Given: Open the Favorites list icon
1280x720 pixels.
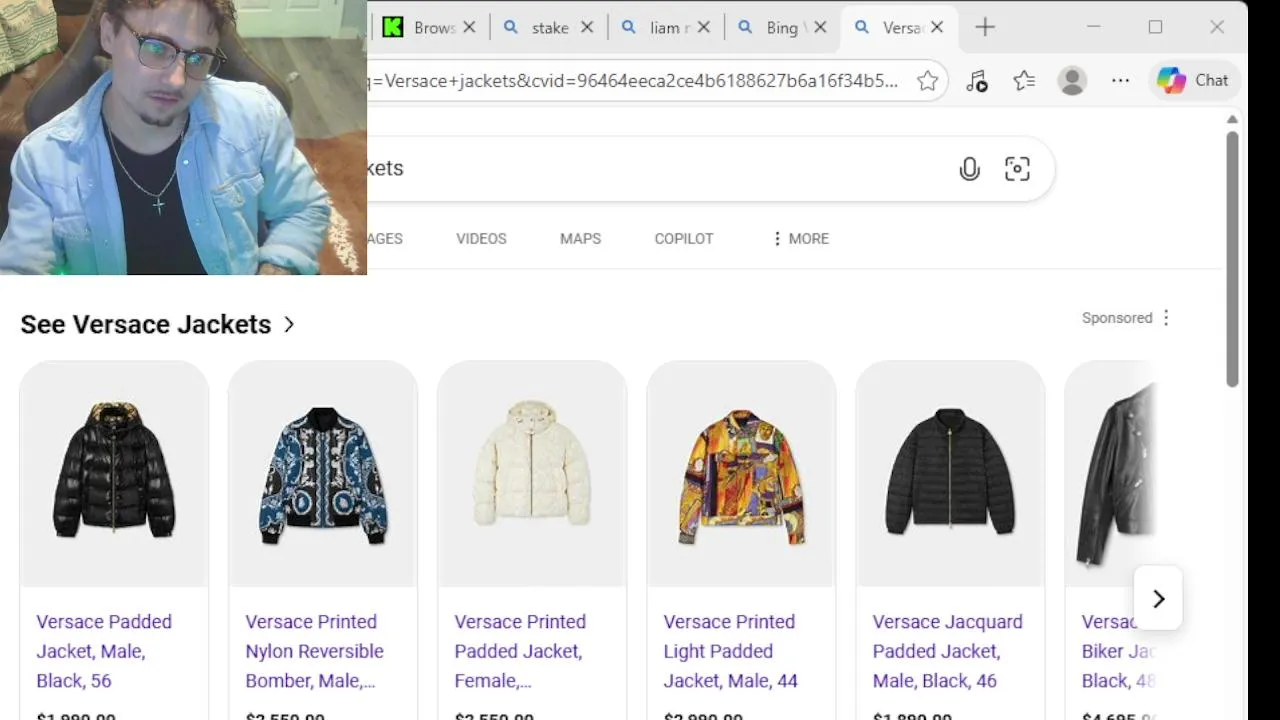Looking at the screenshot, I should point(1024,81).
